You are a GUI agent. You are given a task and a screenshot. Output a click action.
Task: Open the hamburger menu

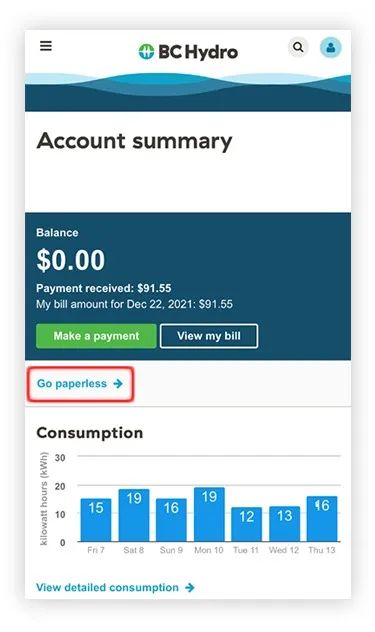coord(46,46)
